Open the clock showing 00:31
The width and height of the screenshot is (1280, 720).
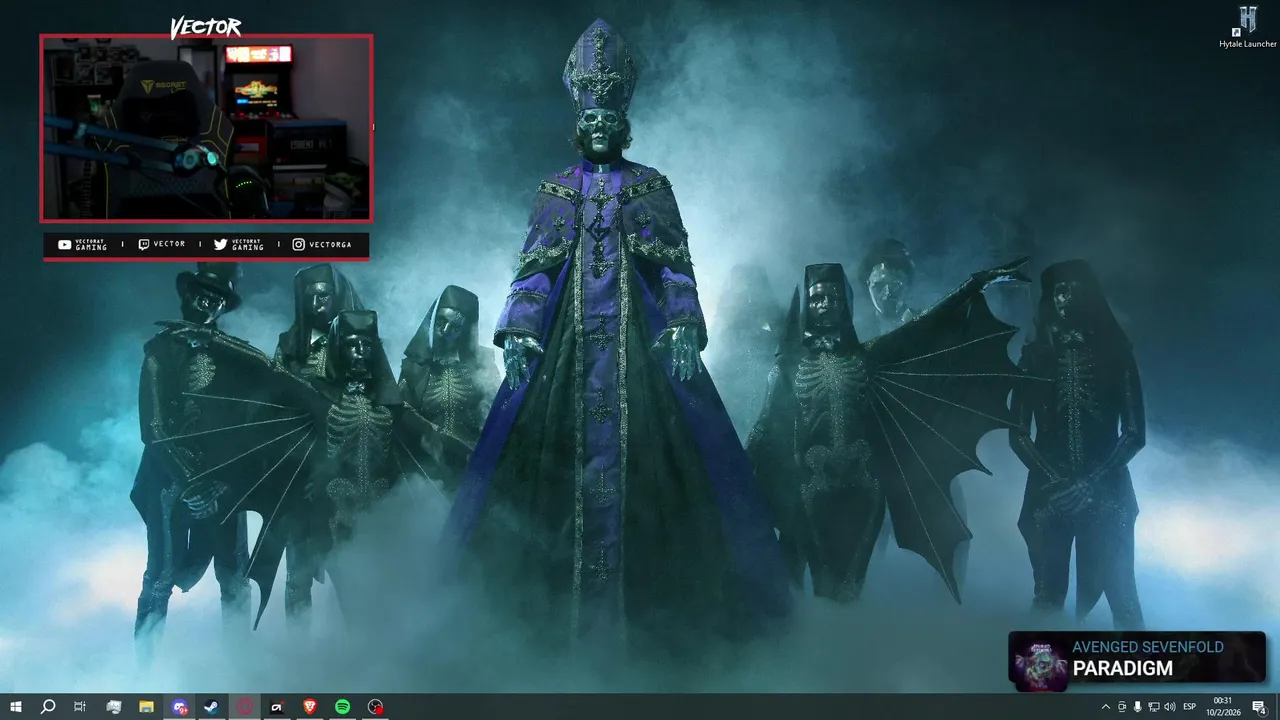[1223, 707]
